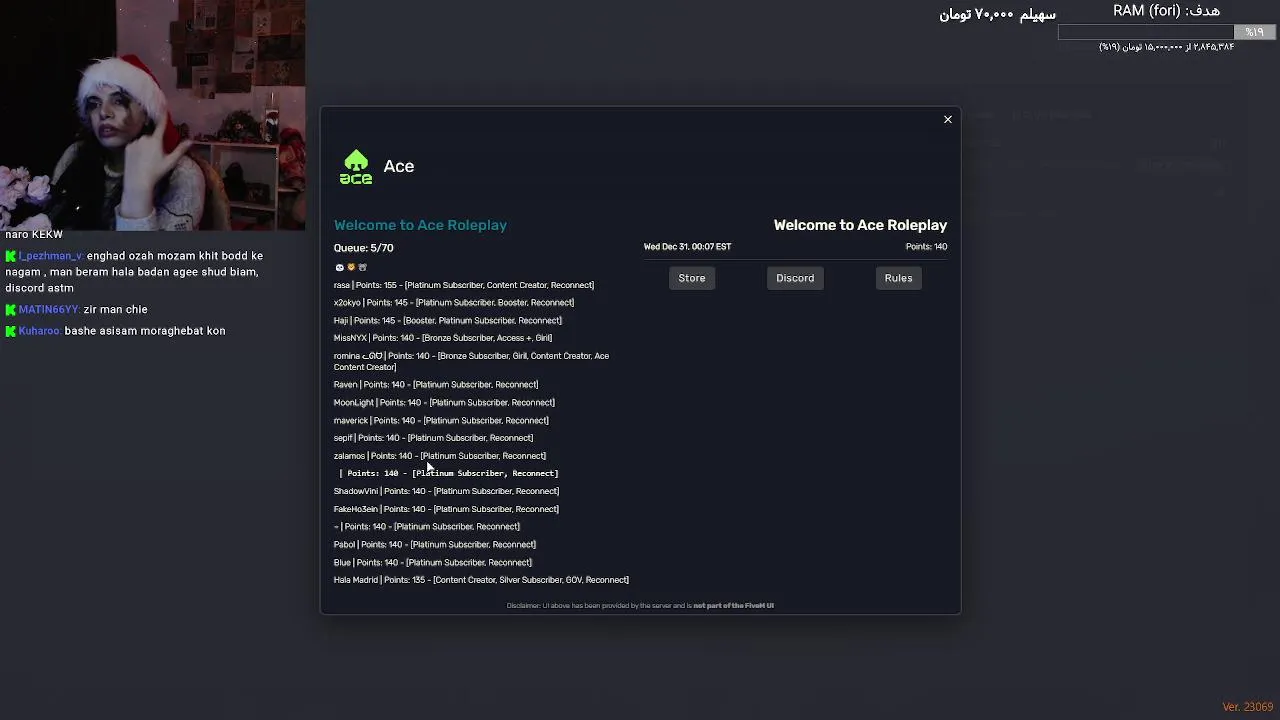Screen dimensions: 1280x720
Task: Close the Ace server queue dialog
Action: pyautogui.click(x=948, y=120)
